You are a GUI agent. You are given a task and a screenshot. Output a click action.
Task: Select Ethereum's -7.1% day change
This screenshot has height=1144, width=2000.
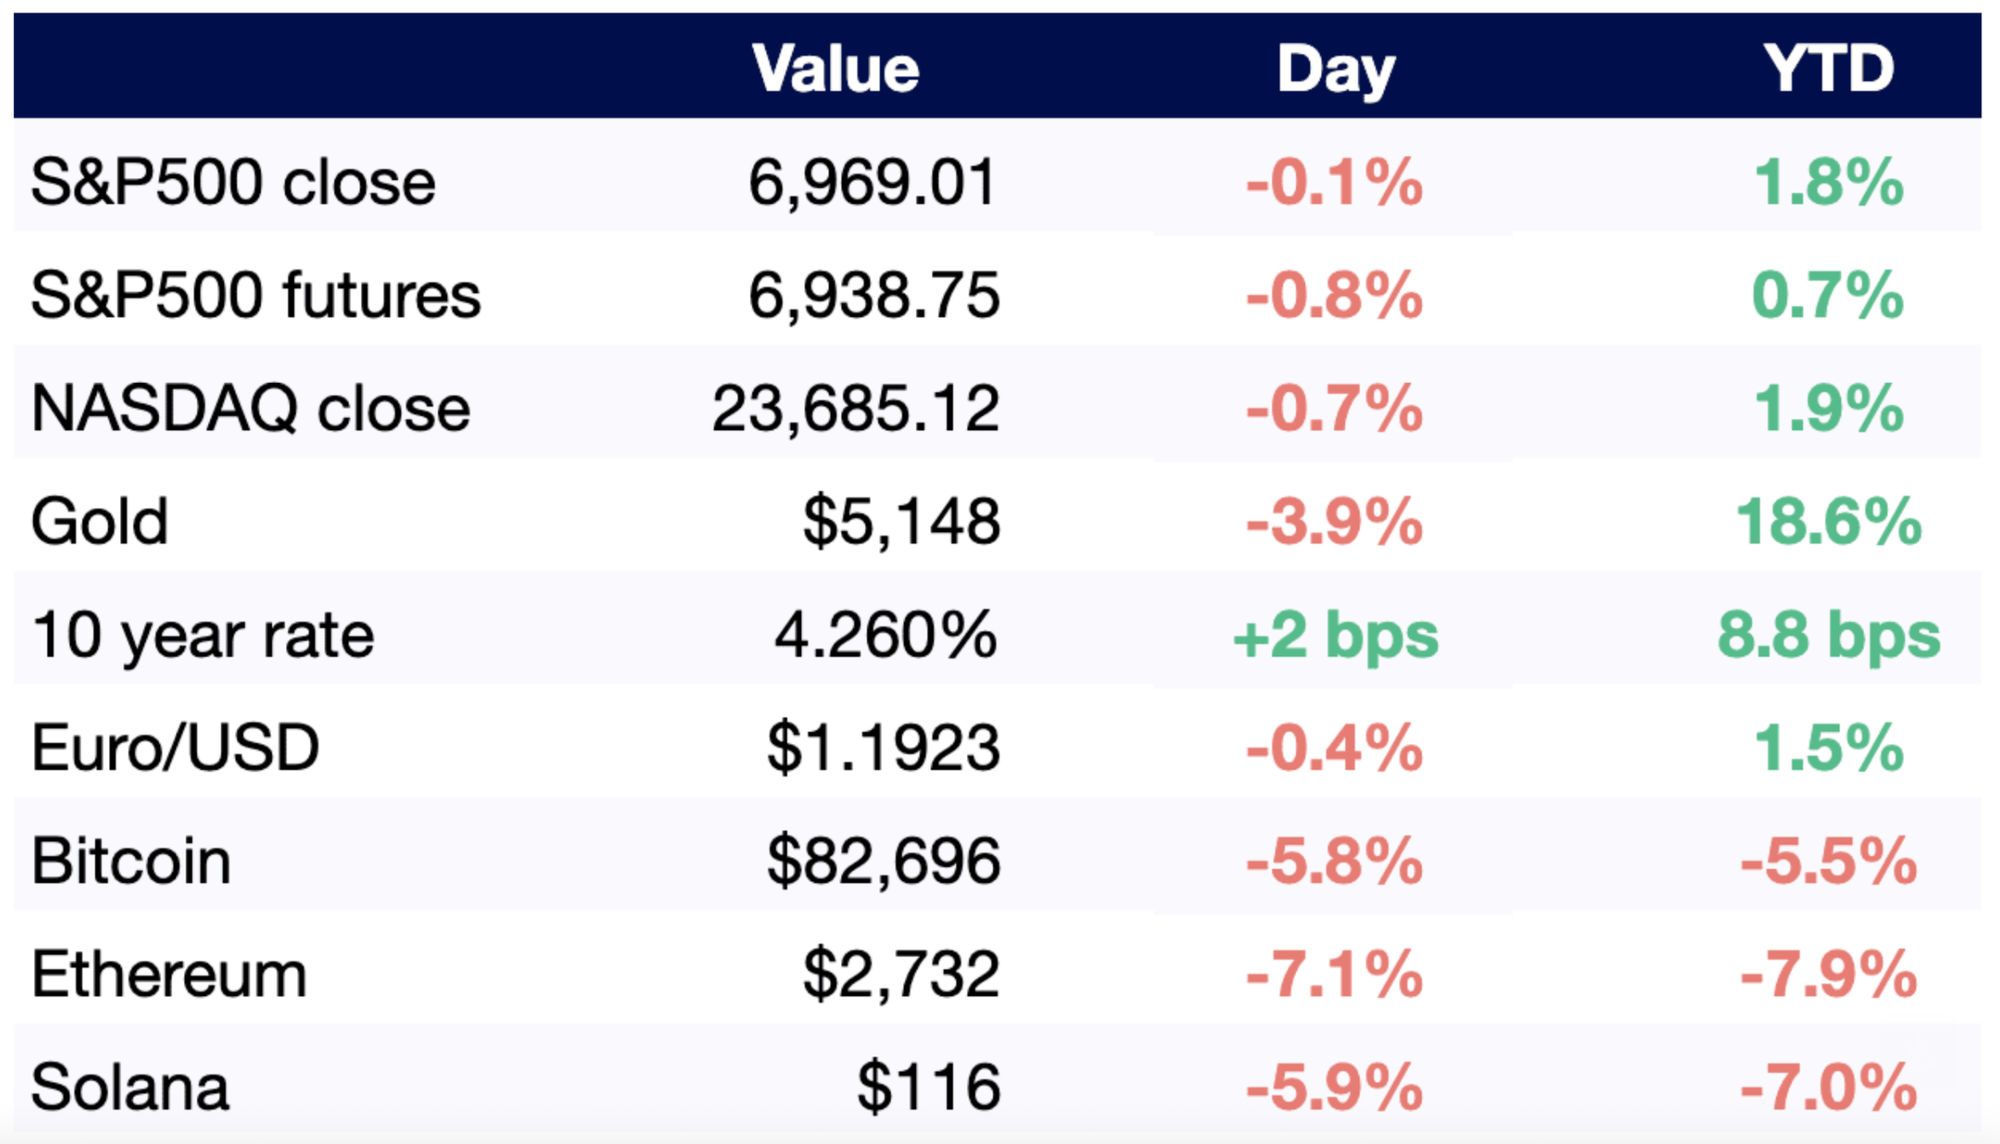click(1335, 974)
